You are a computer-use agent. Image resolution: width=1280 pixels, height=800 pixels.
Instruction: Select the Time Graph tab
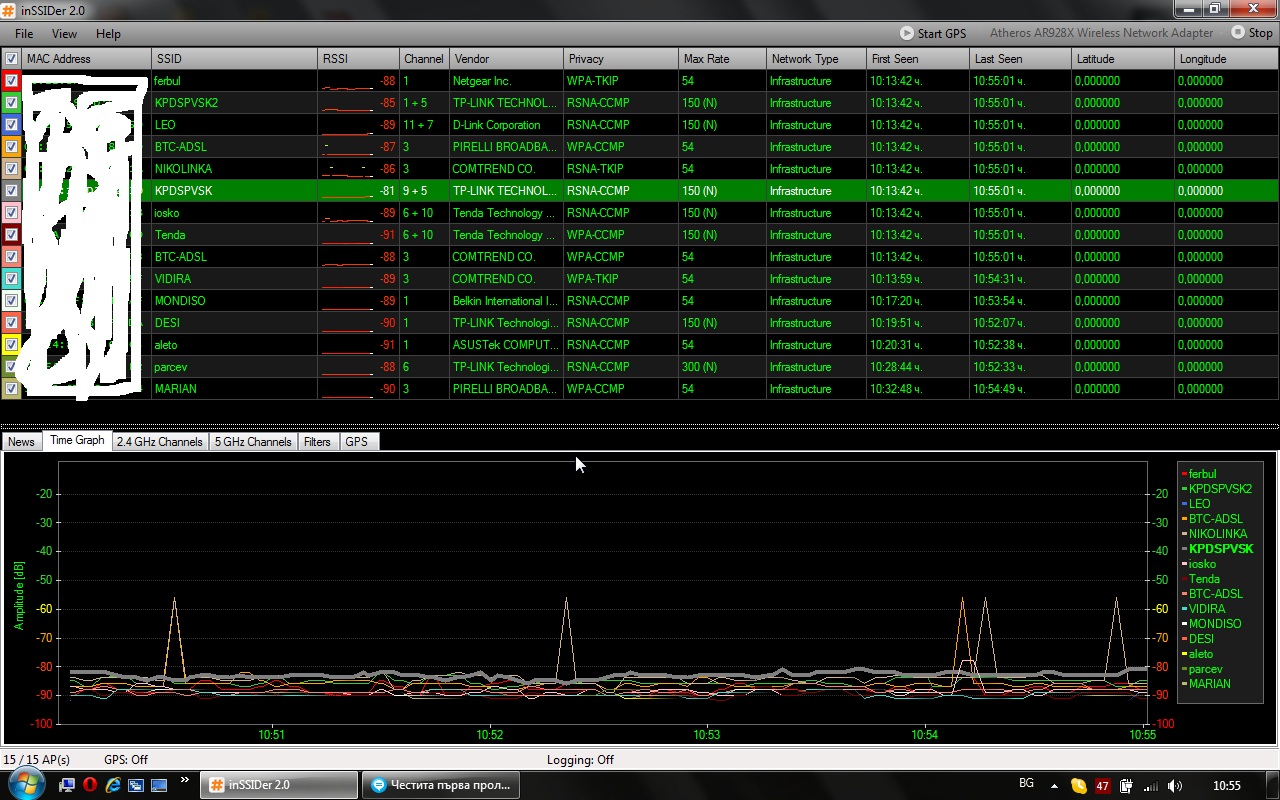pos(77,440)
